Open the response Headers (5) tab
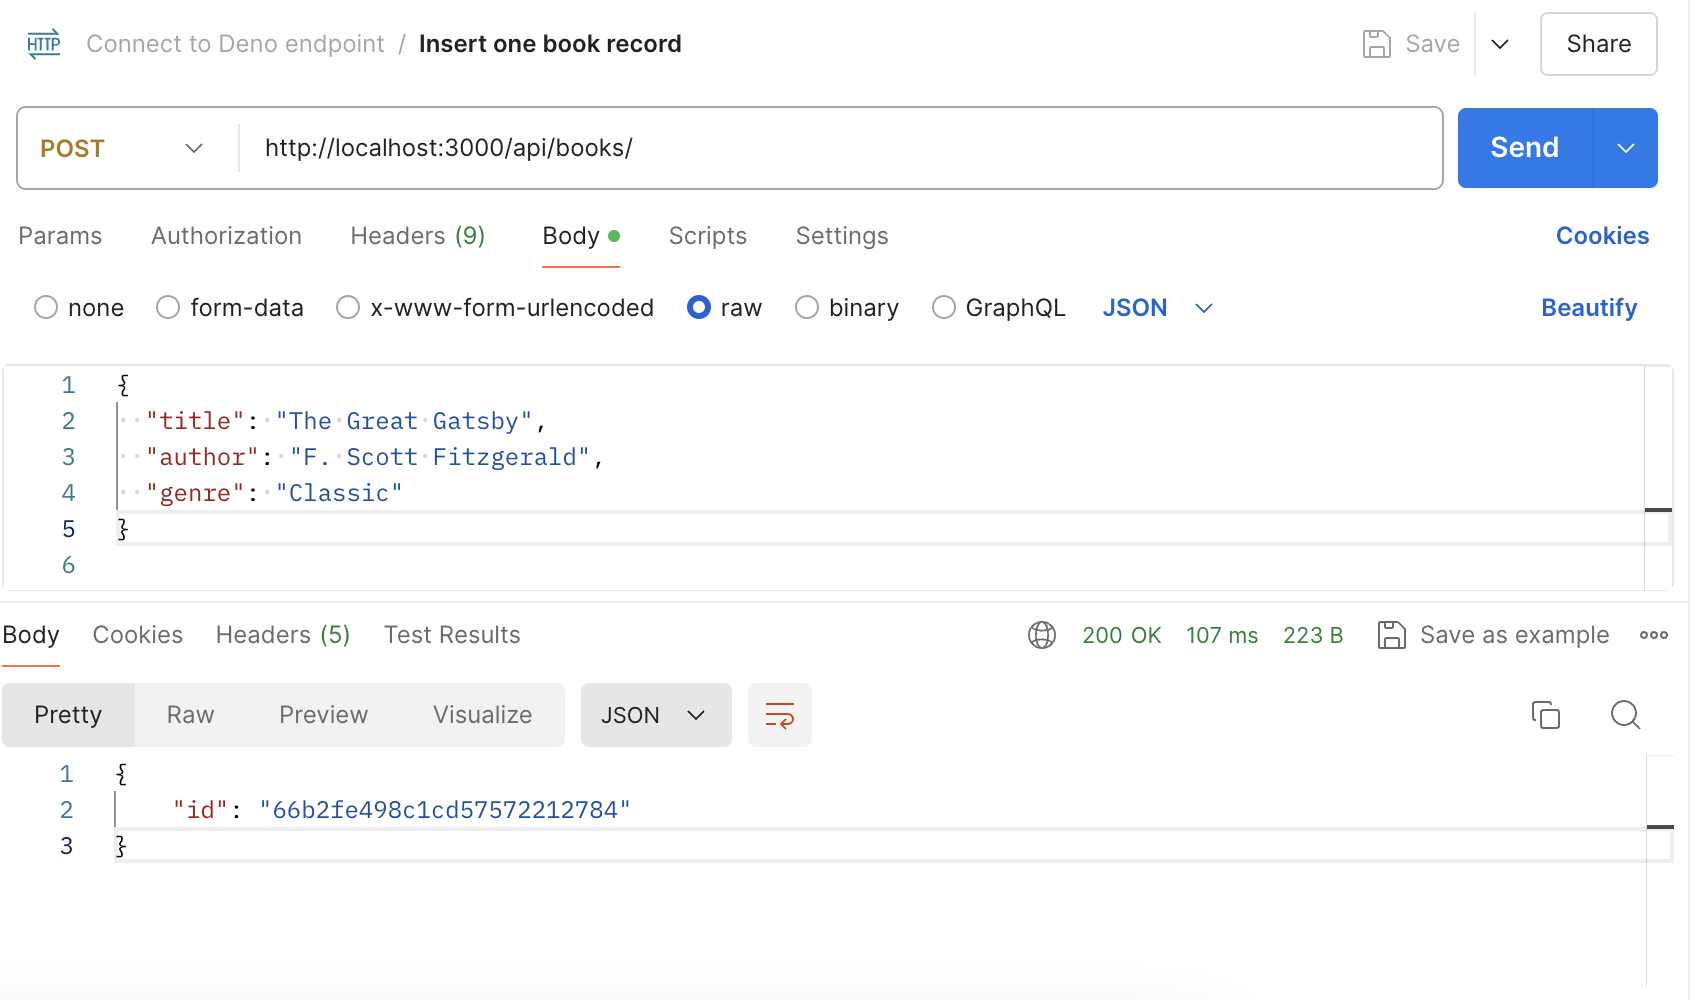 [x=282, y=634]
